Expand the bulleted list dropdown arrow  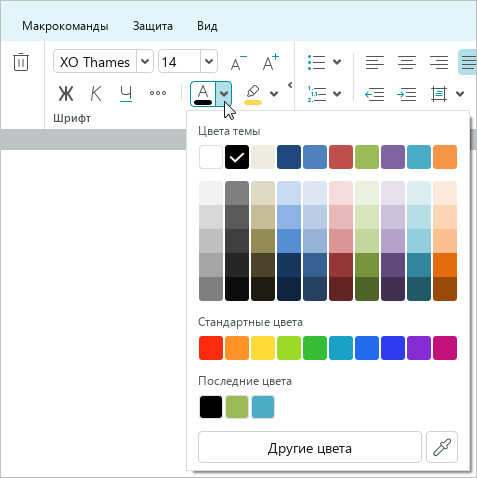point(337,62)
